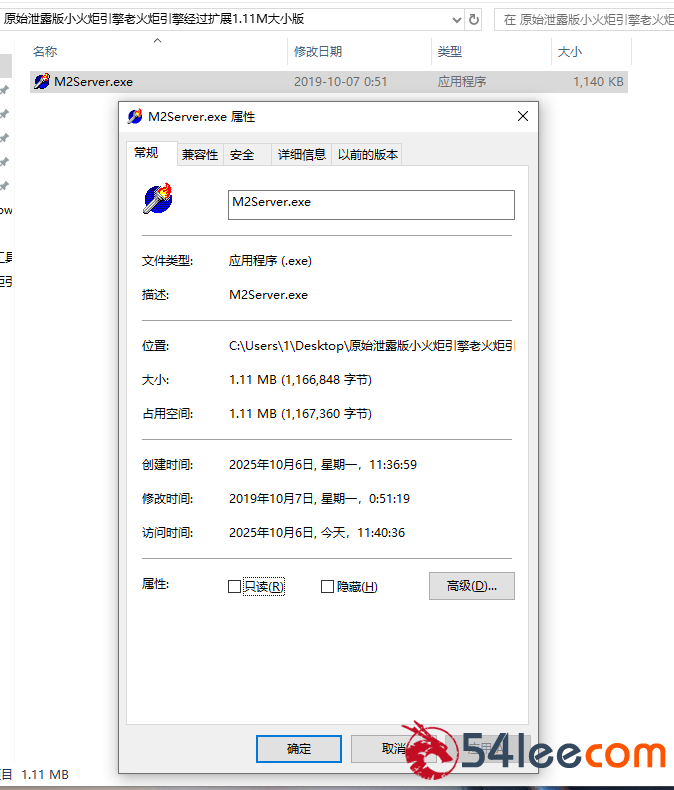Click the sort arrow above name column
This screenshot has width=674, height=790.
pyautogui.click(x=157, y=41)
